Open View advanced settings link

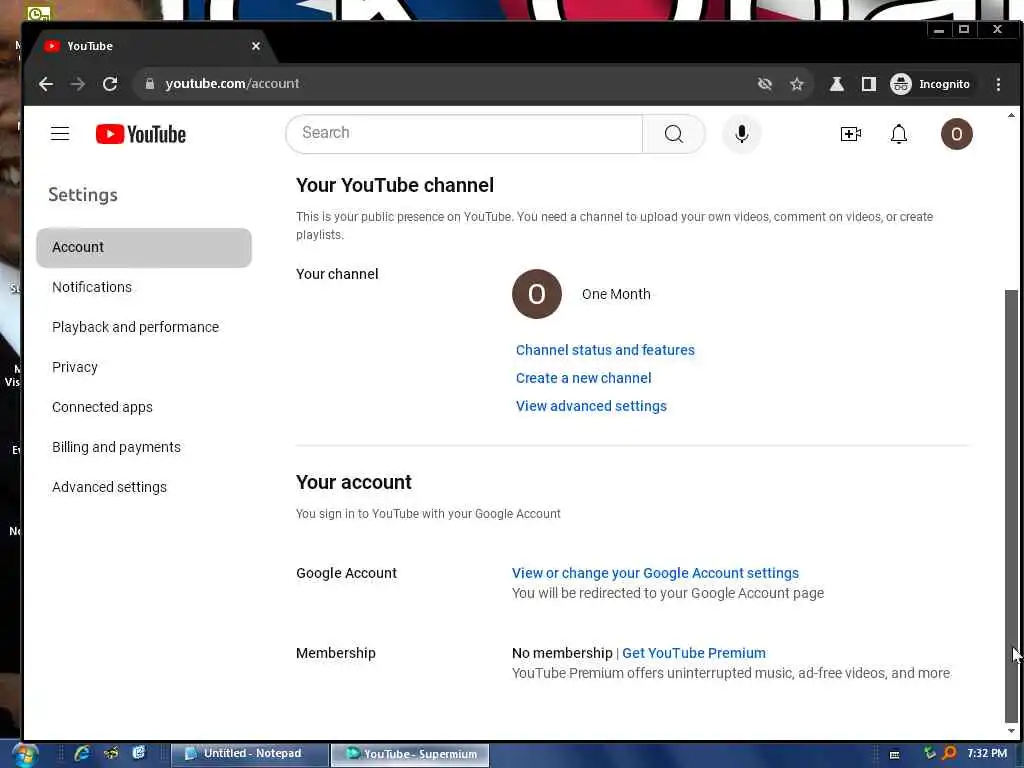(x=591, y=406)
